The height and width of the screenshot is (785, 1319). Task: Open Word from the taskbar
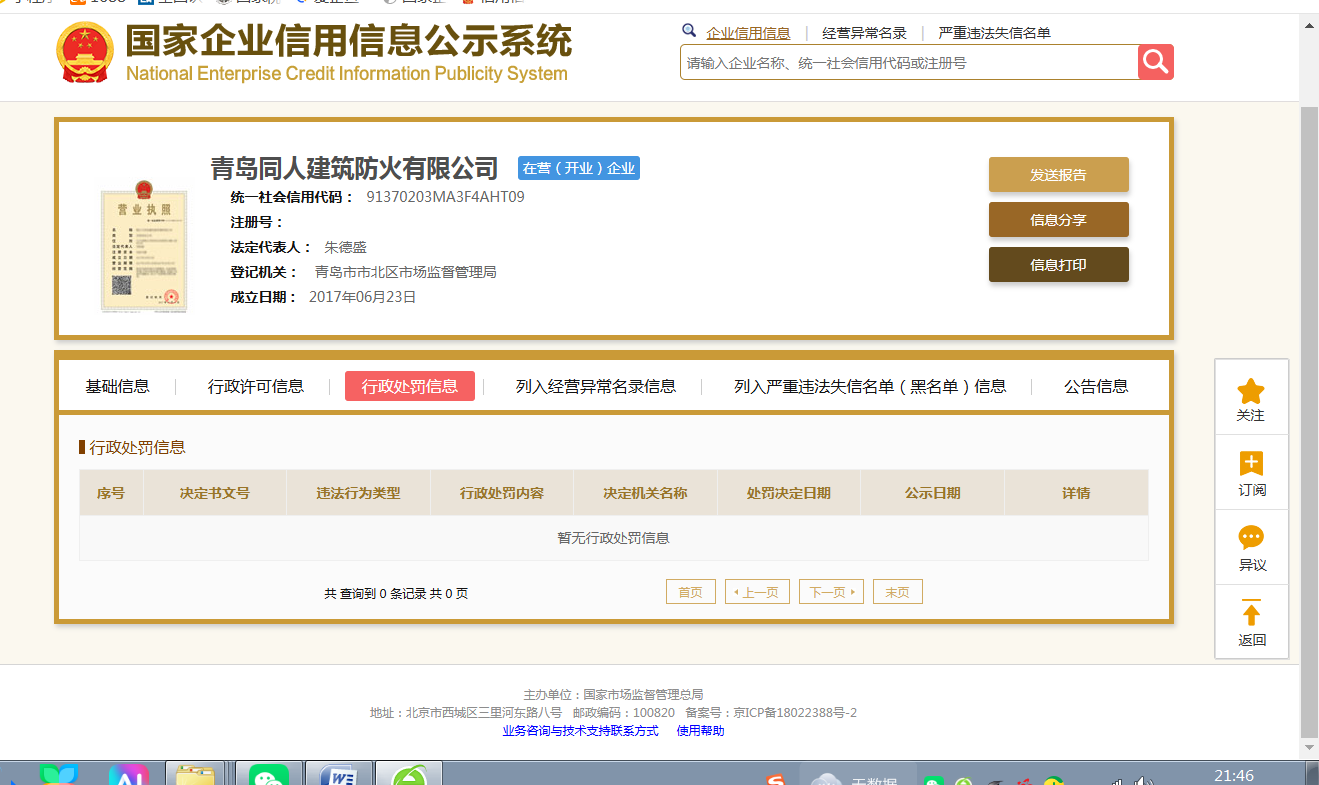339,775
